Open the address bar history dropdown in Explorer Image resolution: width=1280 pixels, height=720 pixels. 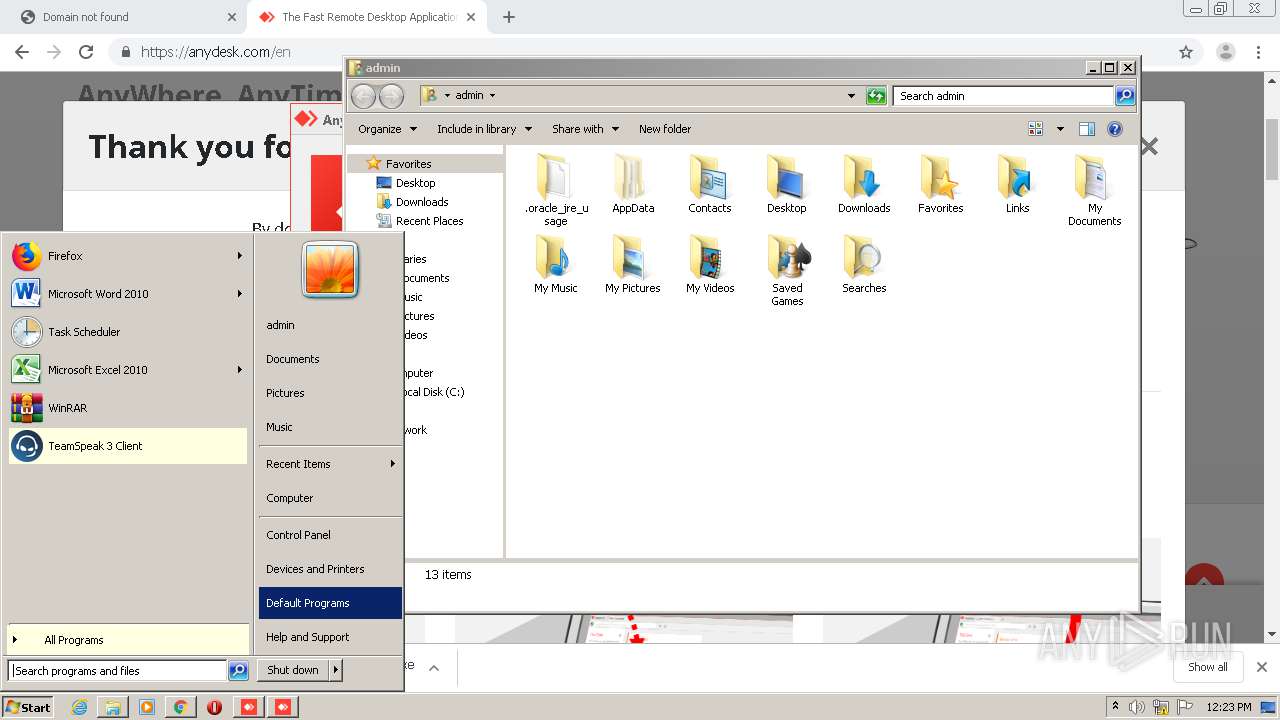coord(851,96)
